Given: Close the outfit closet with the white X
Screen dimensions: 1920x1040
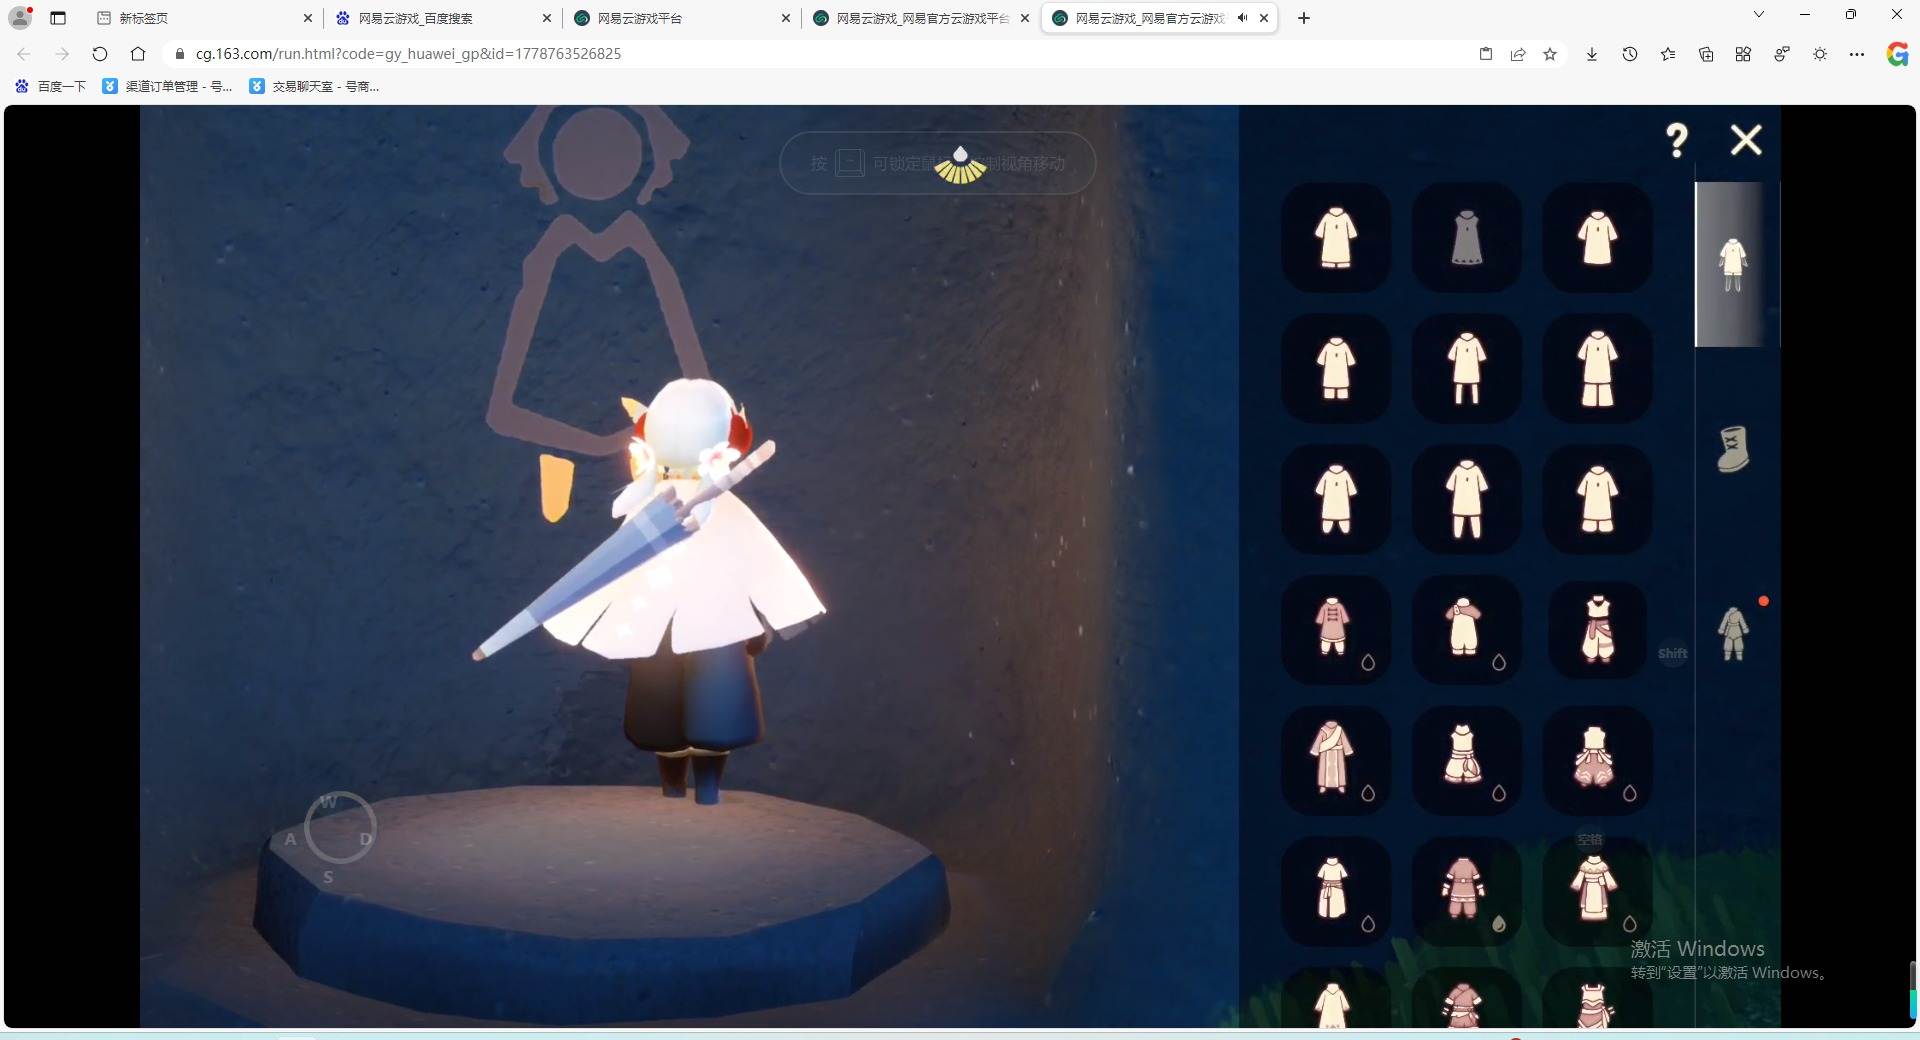Looking at the screenshot, I should pos(1746,140).
